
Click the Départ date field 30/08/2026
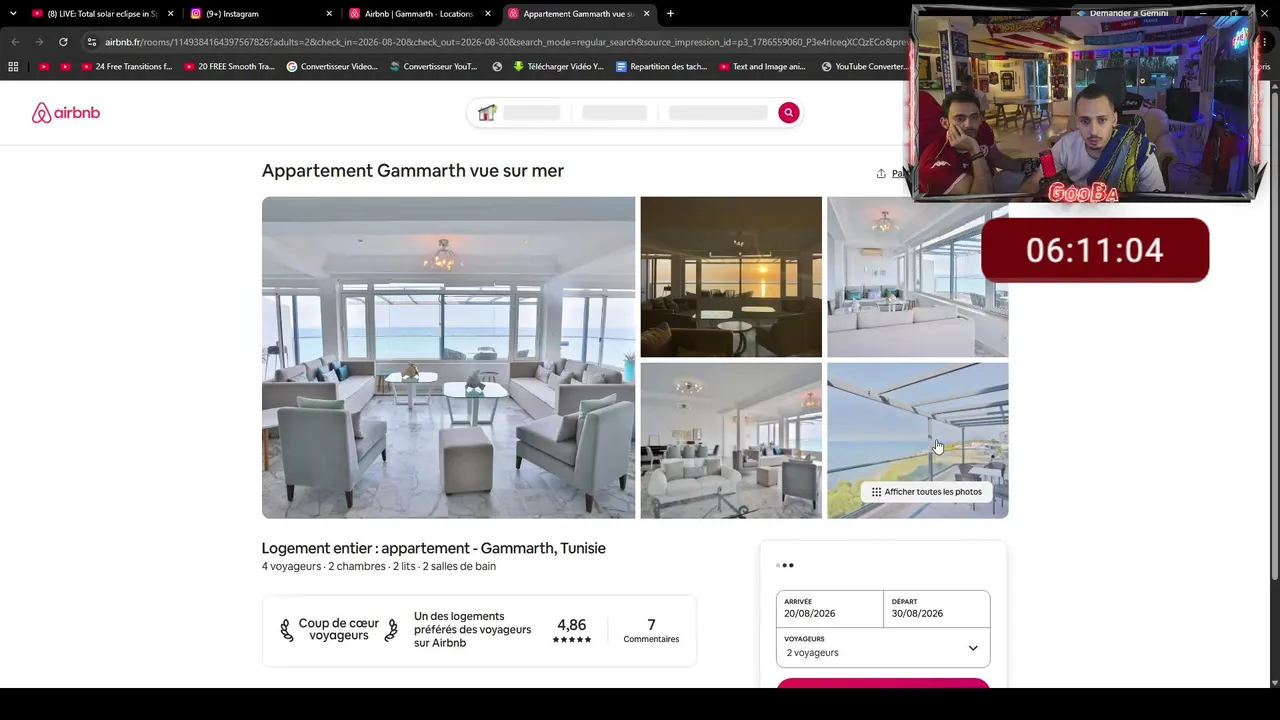click(937, 609)
